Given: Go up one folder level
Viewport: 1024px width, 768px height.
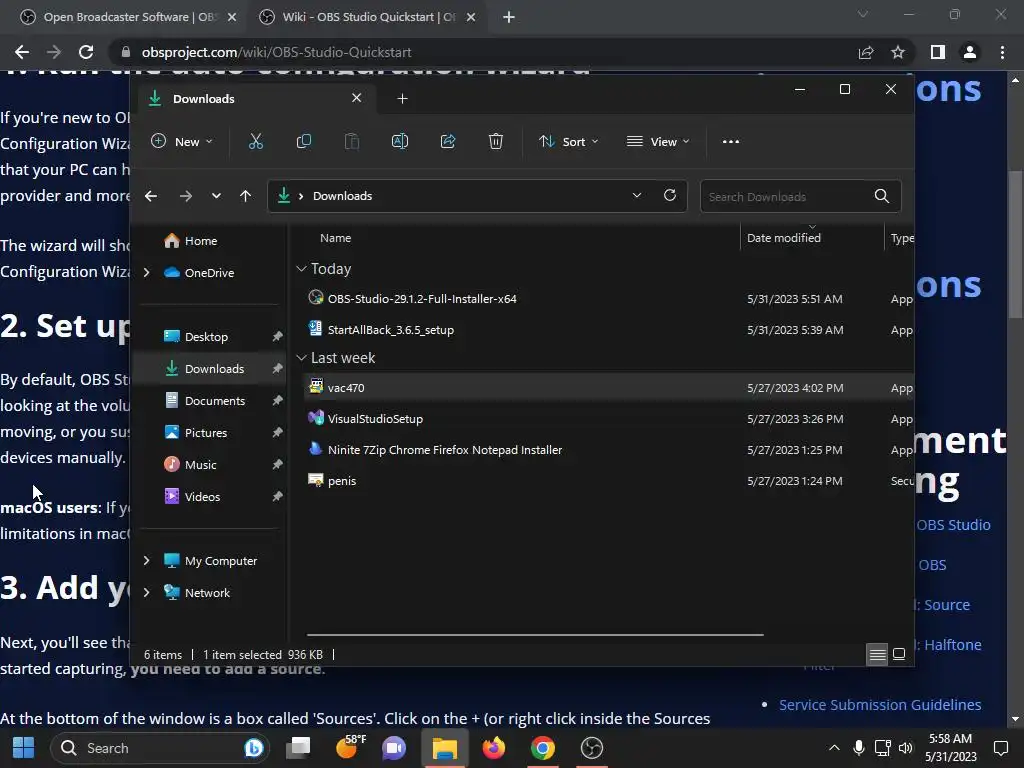Looking at the screenshot, I should pyautogui.click(x=246, y=196).
